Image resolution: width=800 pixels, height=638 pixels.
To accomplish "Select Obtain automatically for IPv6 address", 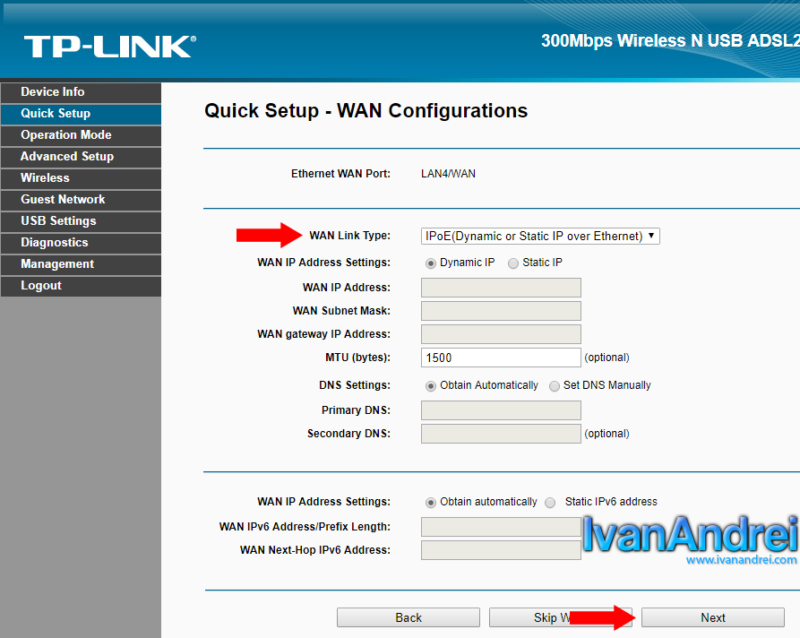I will 431,502.
